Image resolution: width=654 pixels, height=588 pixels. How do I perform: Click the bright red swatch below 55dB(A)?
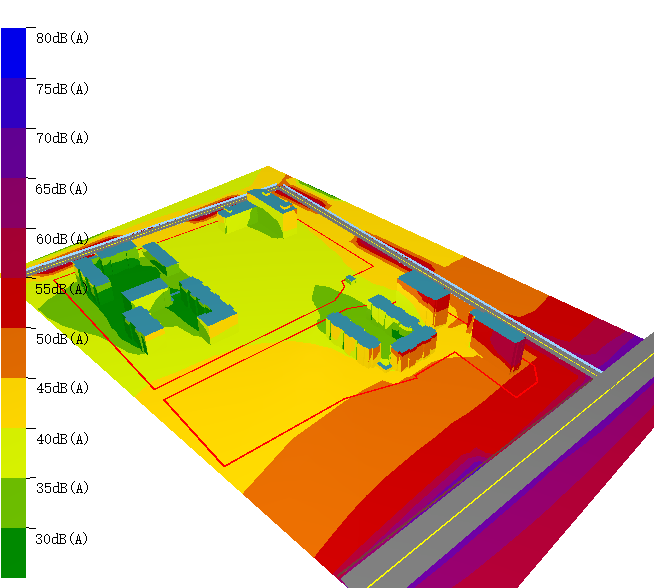click(x=13, y=302)
